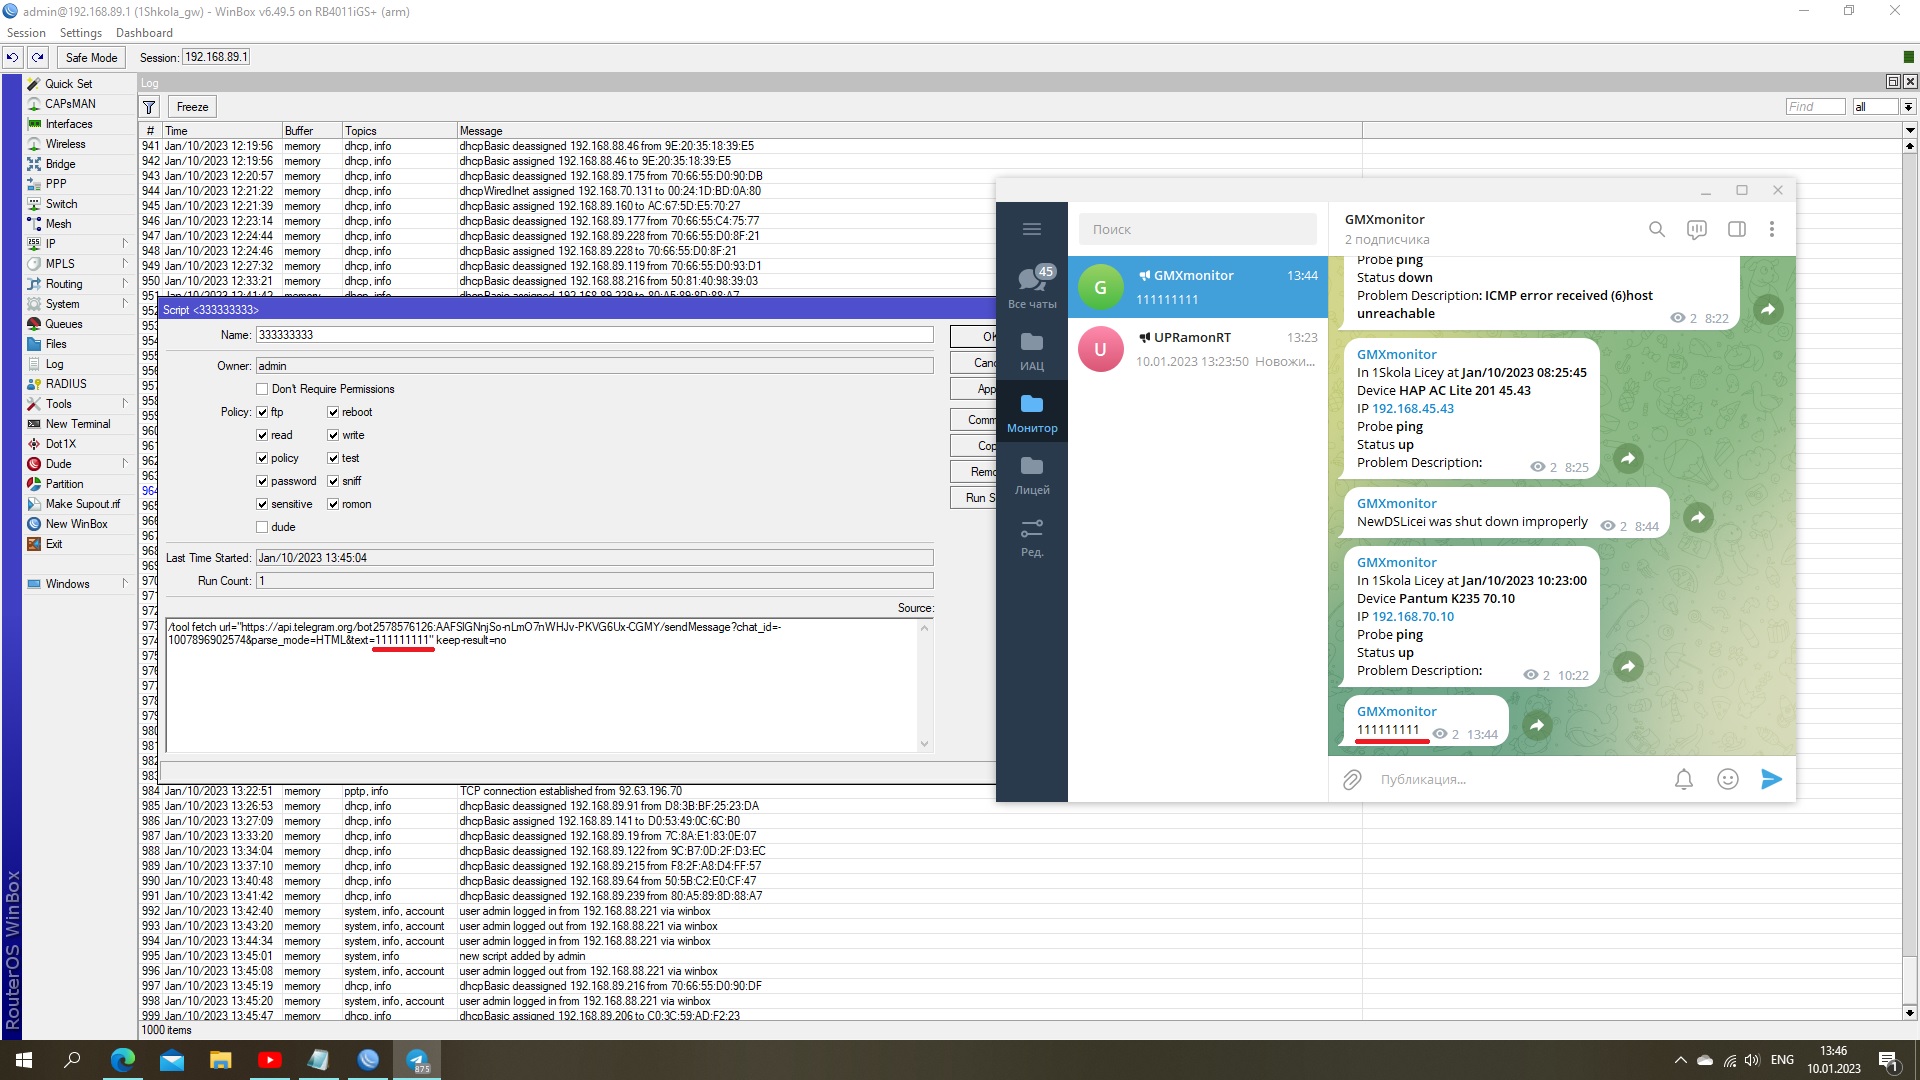Screen dimensions: 1920x1080
Task: Uncheck read policy checkbox
Action: pos(262,435)
